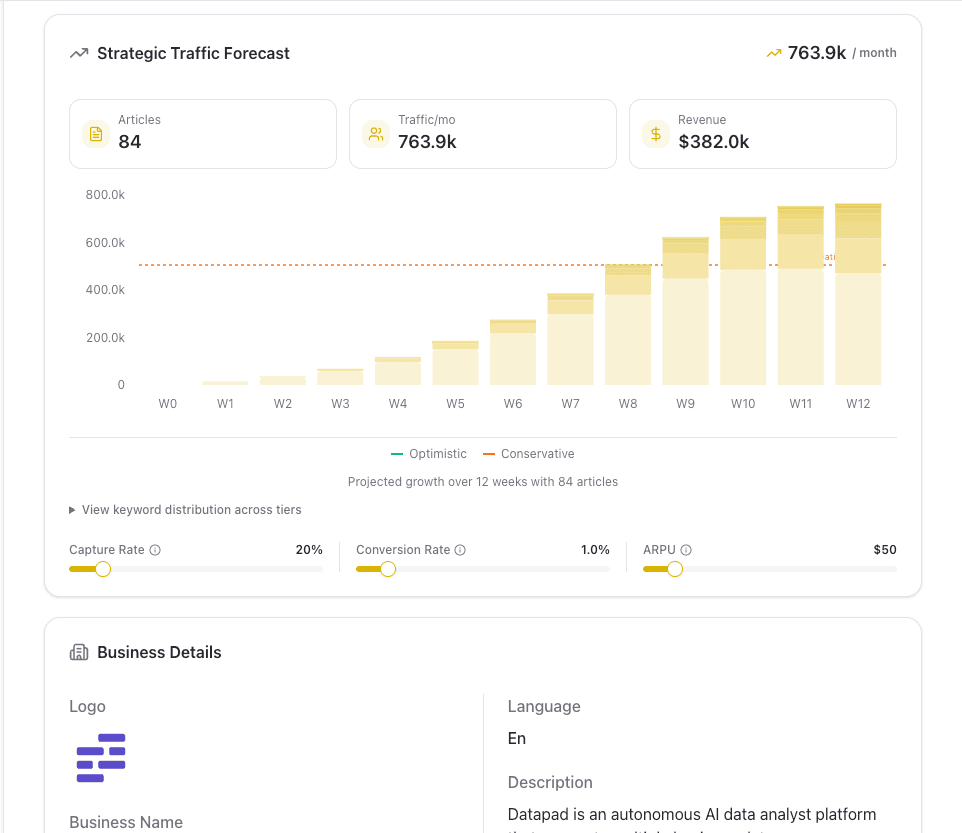Toggle the Optimistic series in the legend
The image size is (962, 833).
pos(429,453)
